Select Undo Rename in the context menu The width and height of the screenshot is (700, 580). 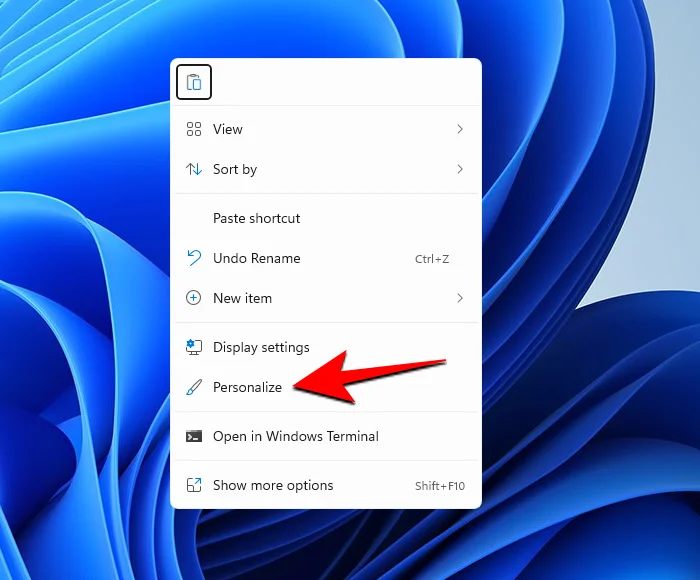pos(326,258)
